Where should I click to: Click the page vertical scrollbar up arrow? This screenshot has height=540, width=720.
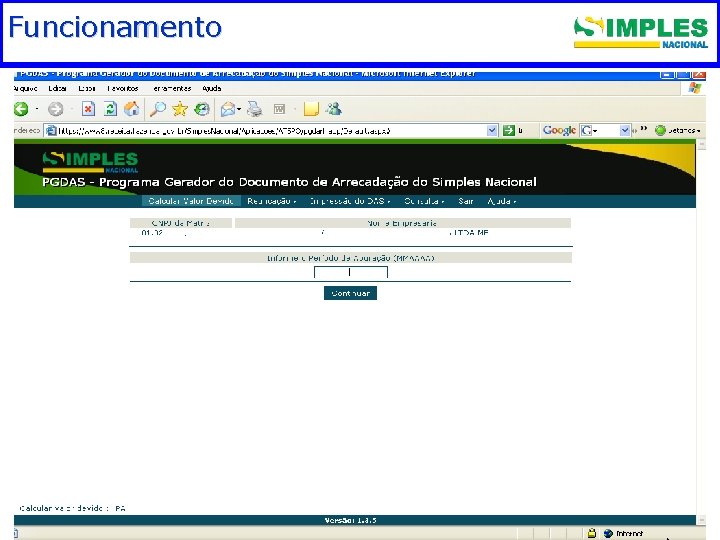(x=701, y=145)
